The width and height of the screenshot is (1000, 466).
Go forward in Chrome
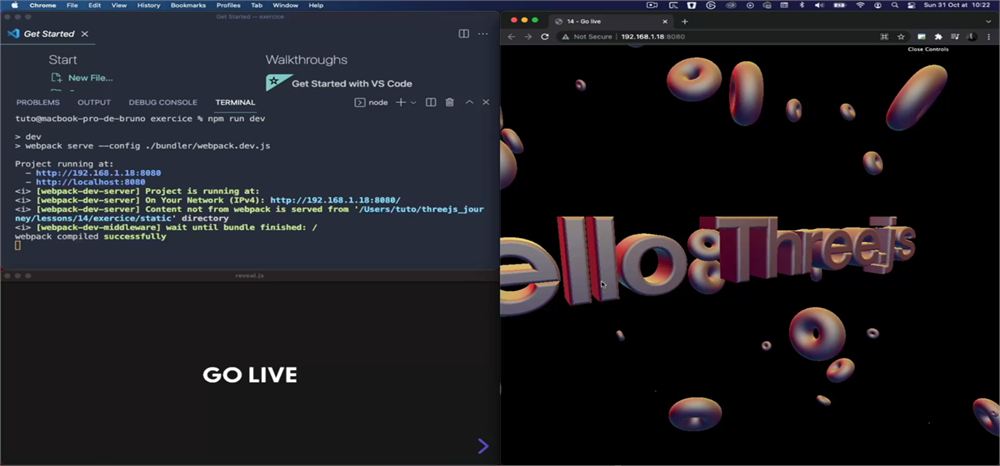point(528,37)
